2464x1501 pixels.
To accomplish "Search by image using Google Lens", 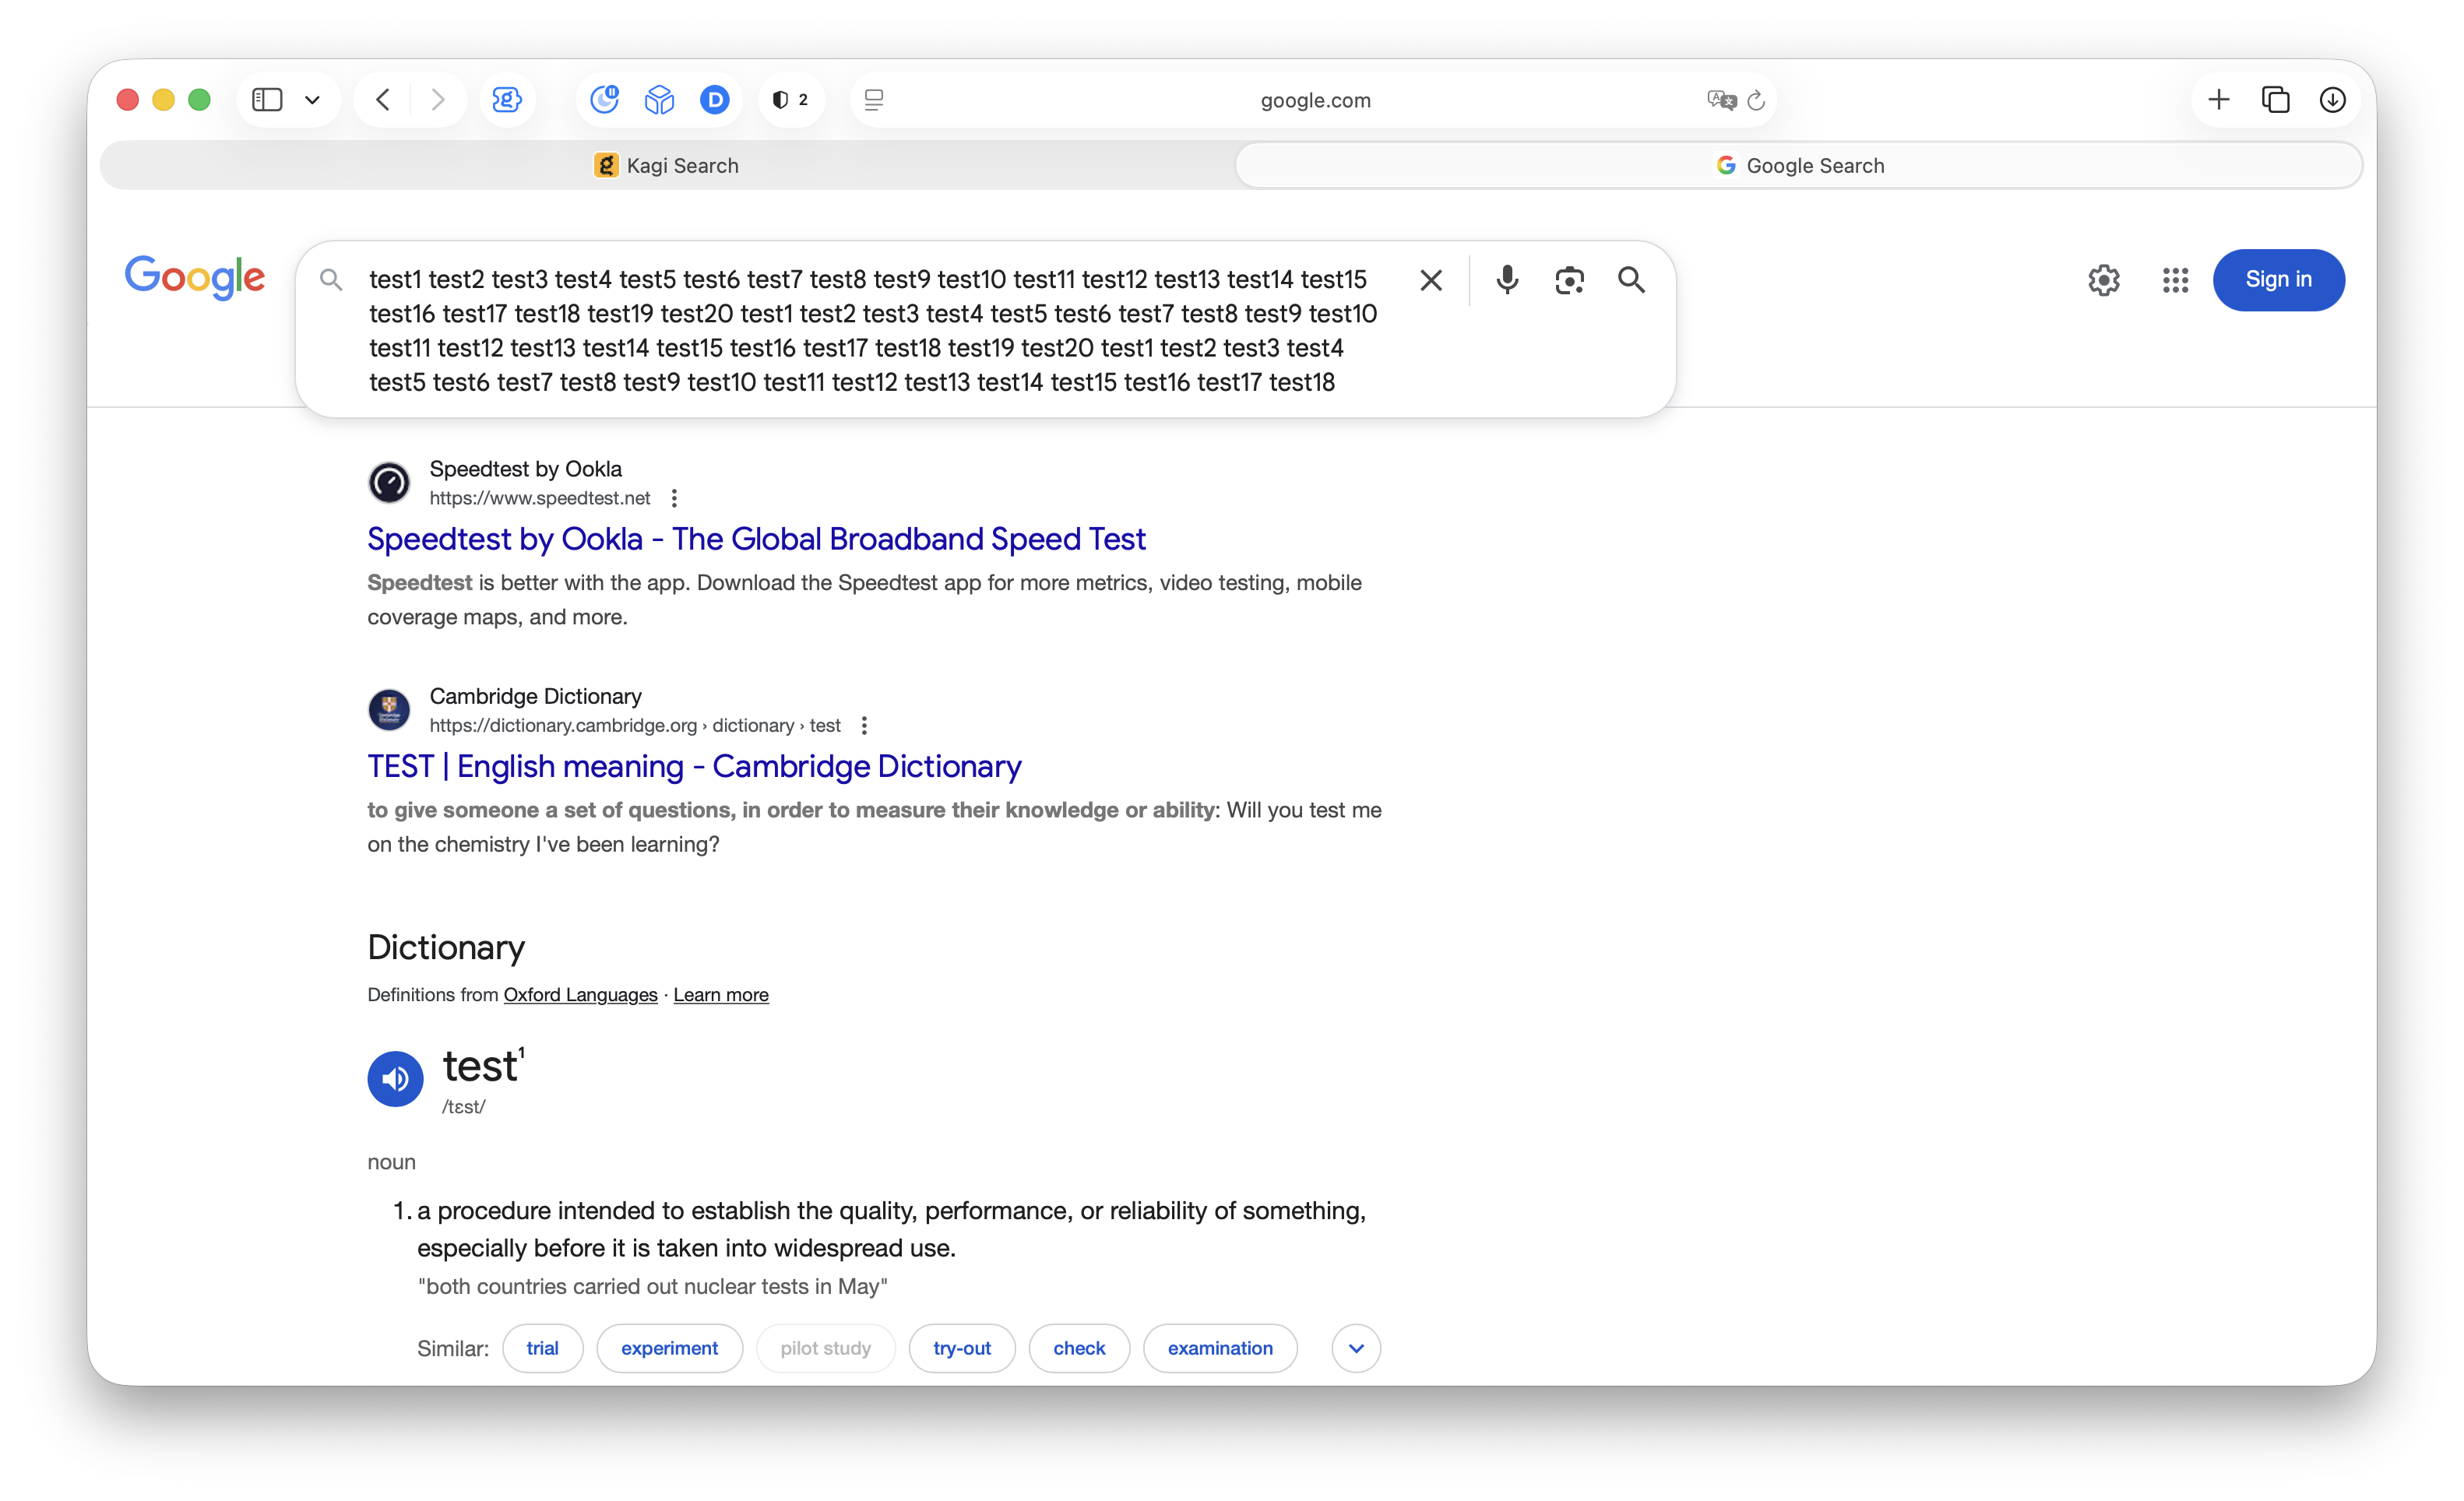I will [x=1568, y=280].
